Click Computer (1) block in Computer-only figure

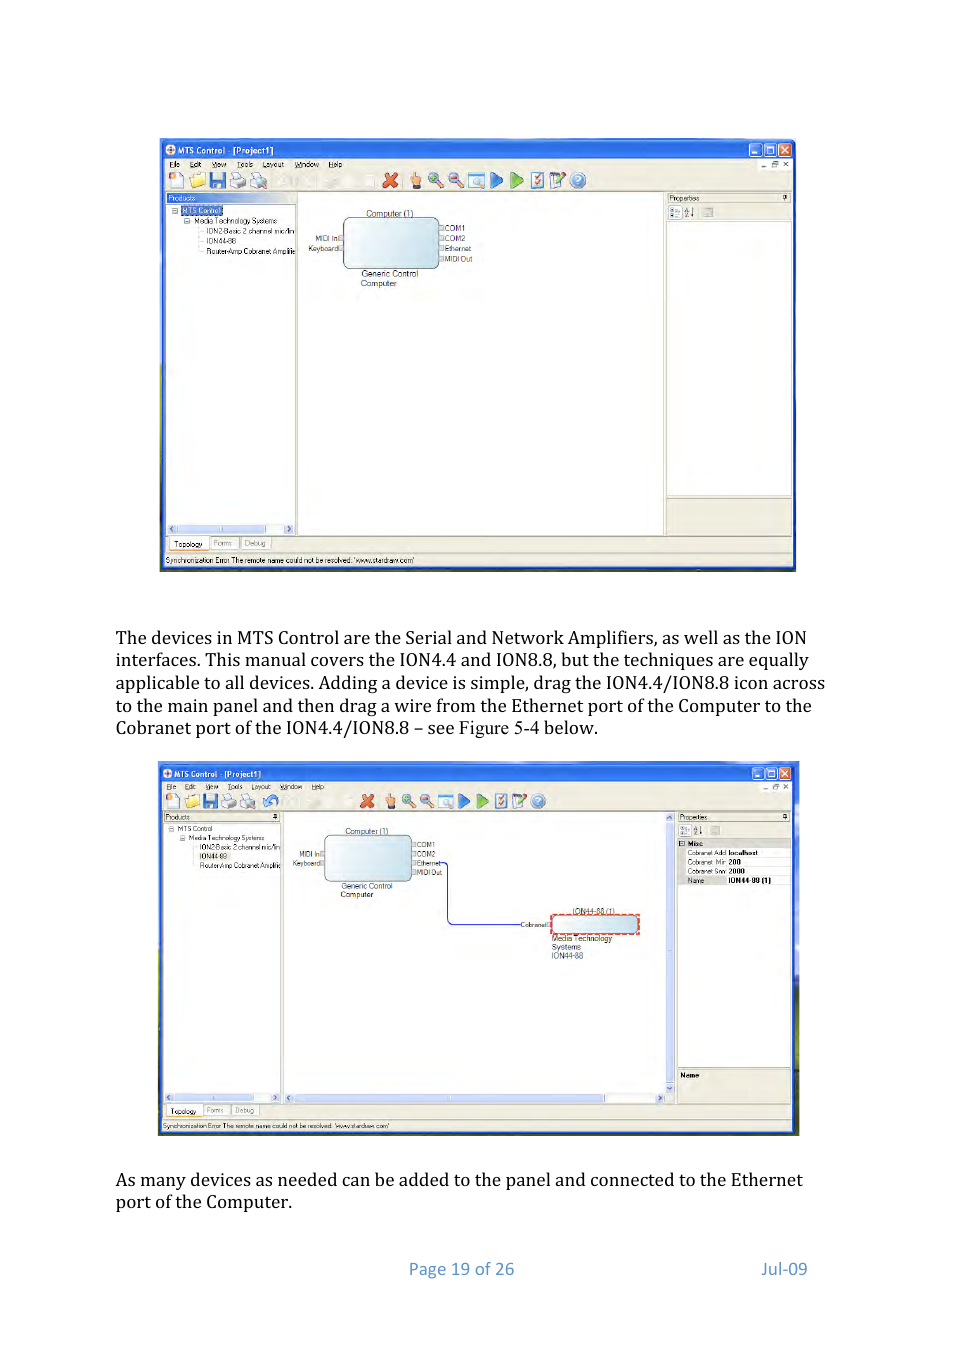tap(391, 242)
